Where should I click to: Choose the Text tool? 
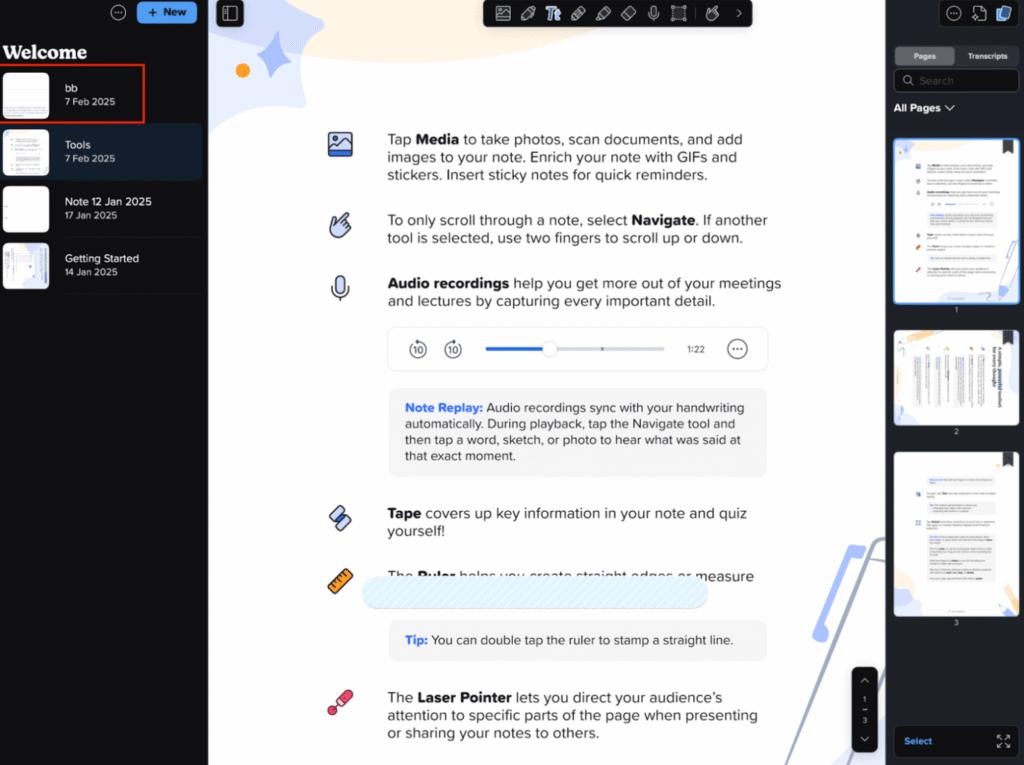[553, 14]
